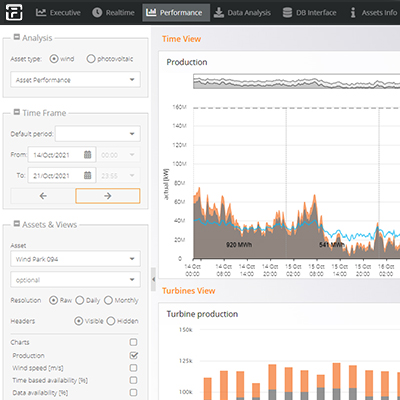Screen dimensions: 400x400
Task: Open the Assets Info tab
Action: tap(373, 12)
